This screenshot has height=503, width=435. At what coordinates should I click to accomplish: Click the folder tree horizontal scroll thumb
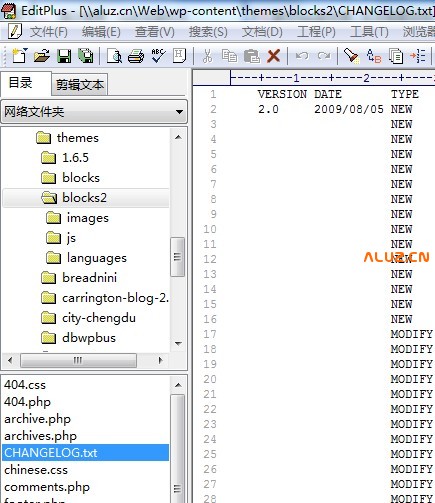78,360
